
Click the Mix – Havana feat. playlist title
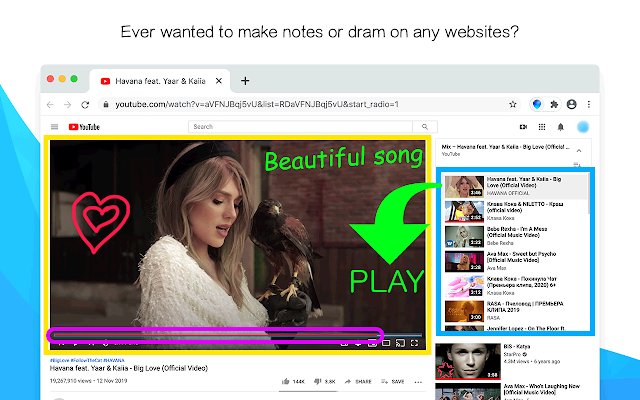pos(505,147)
